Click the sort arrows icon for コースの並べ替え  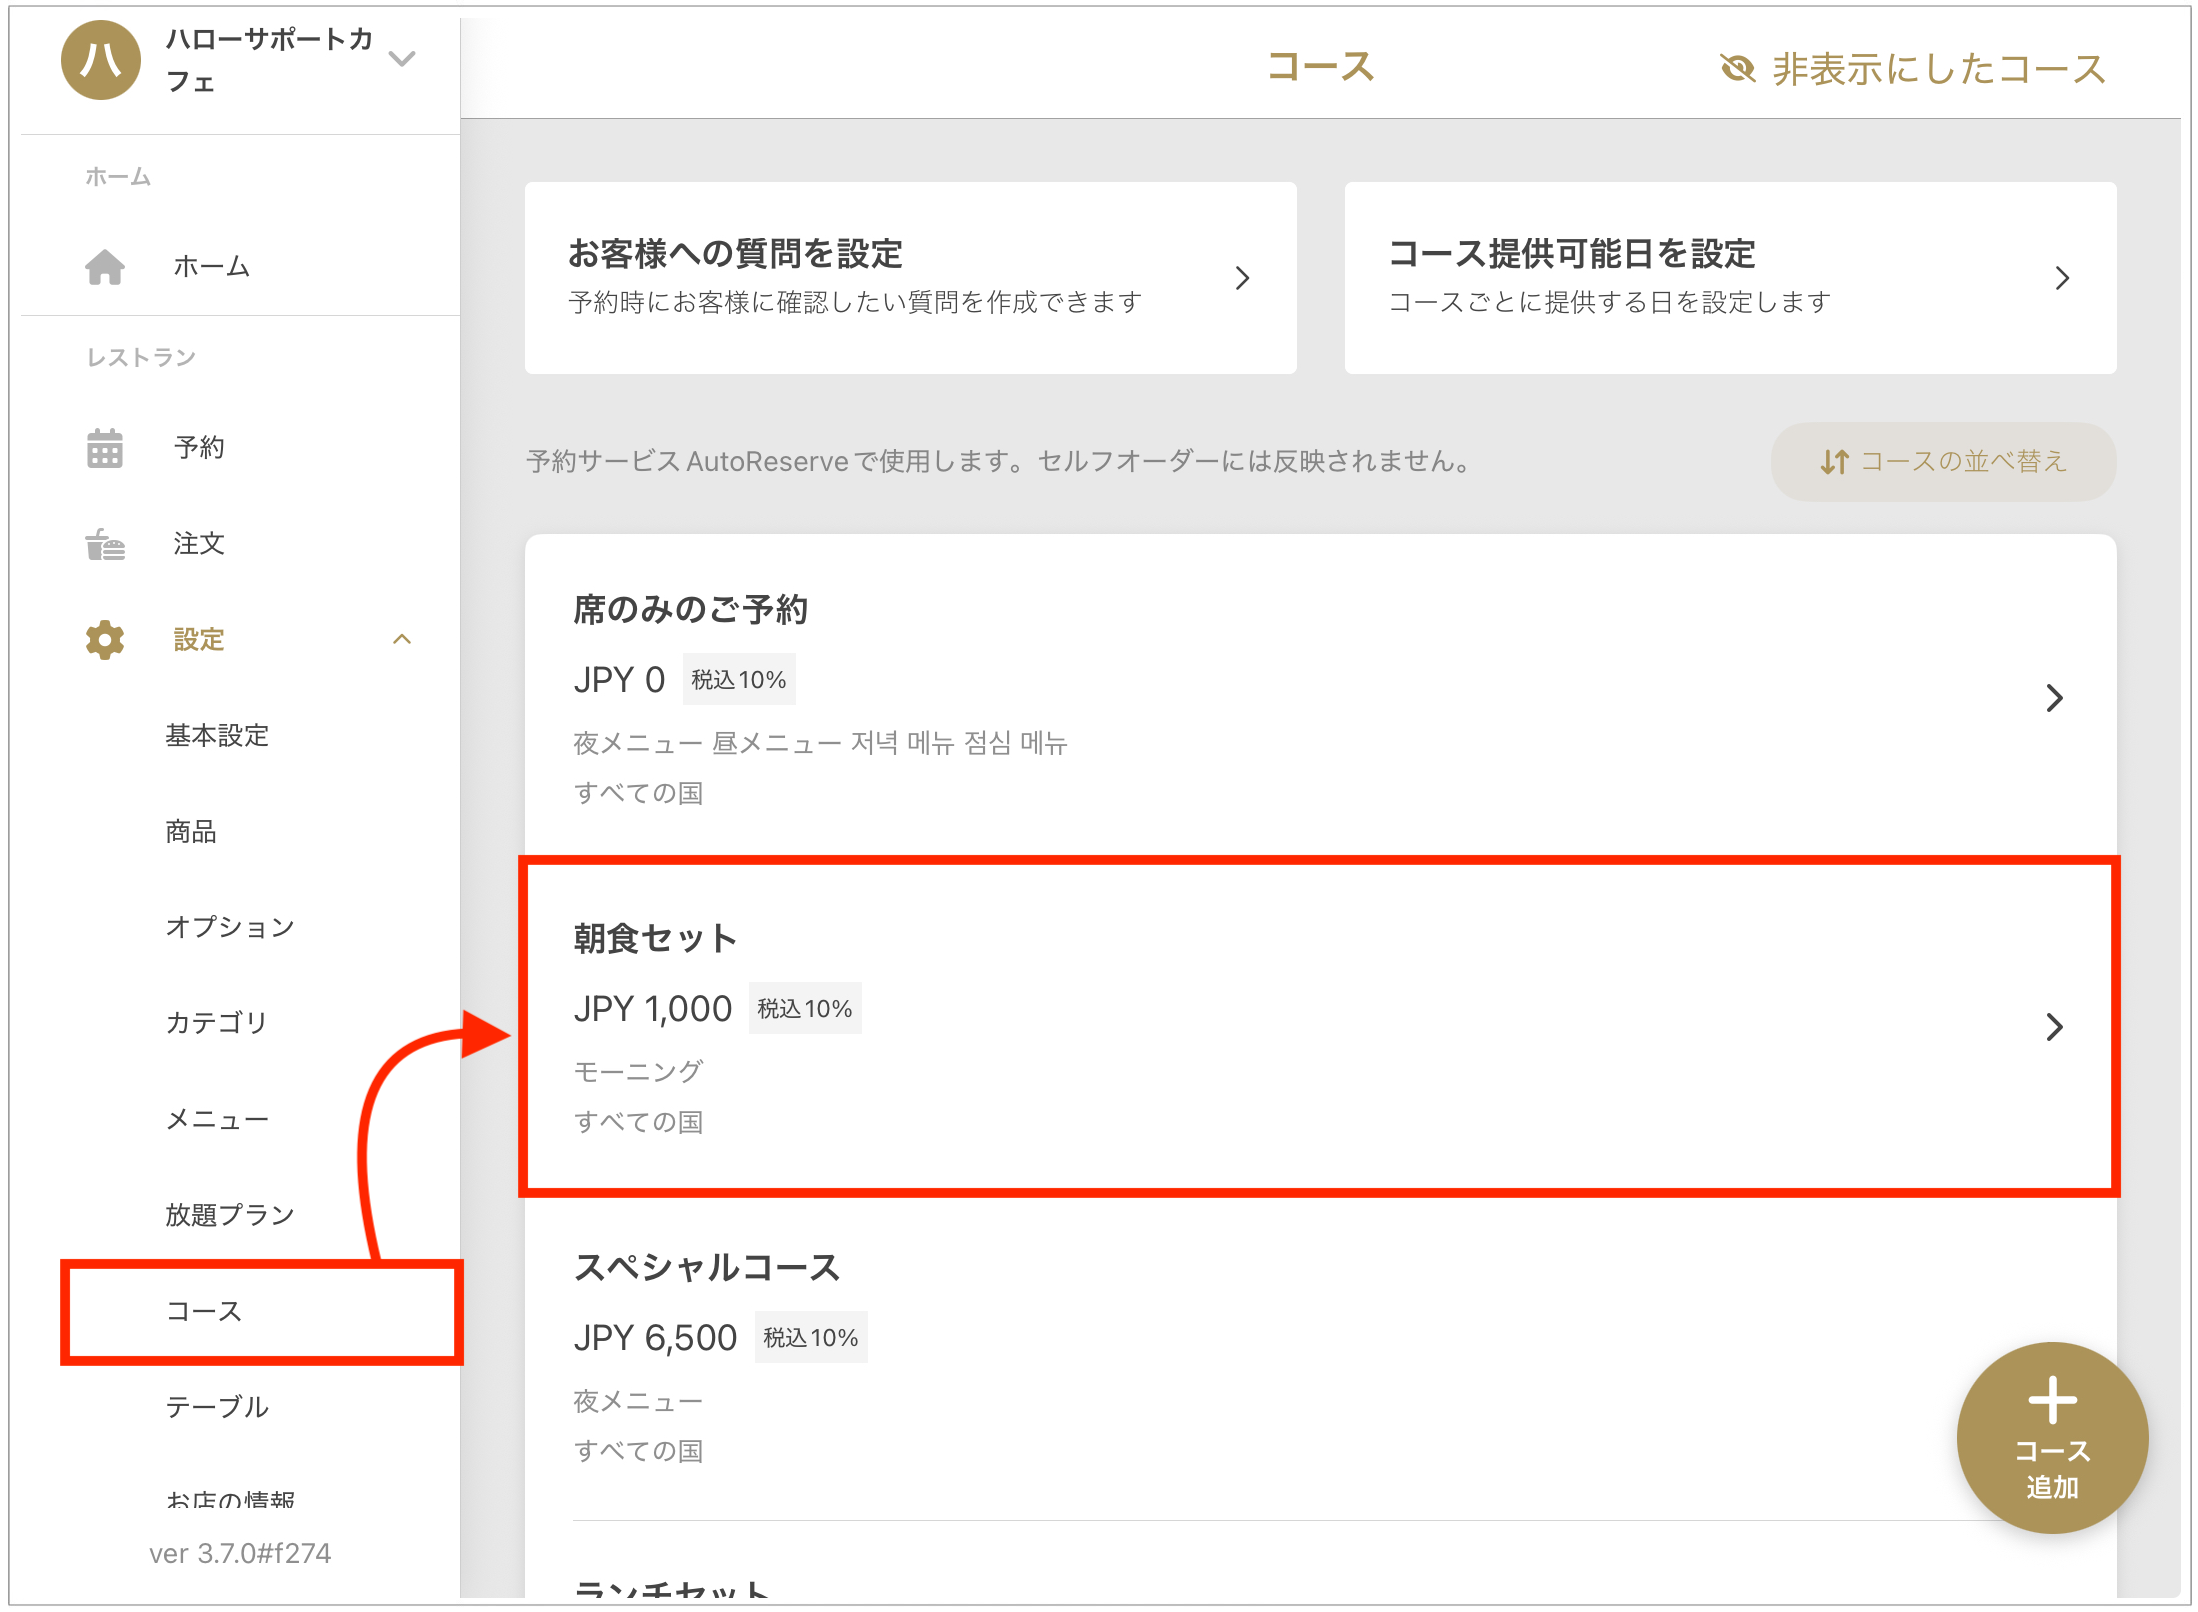point(1834,462)
